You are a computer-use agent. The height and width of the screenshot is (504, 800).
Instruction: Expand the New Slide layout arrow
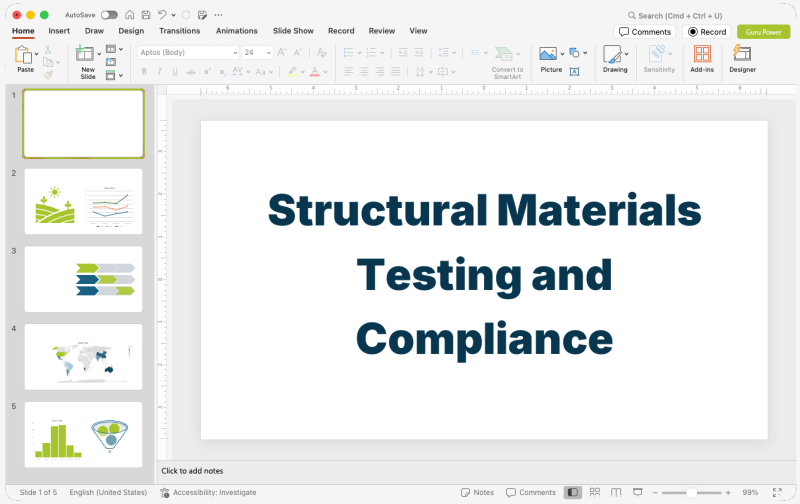(x=99, y=54)
